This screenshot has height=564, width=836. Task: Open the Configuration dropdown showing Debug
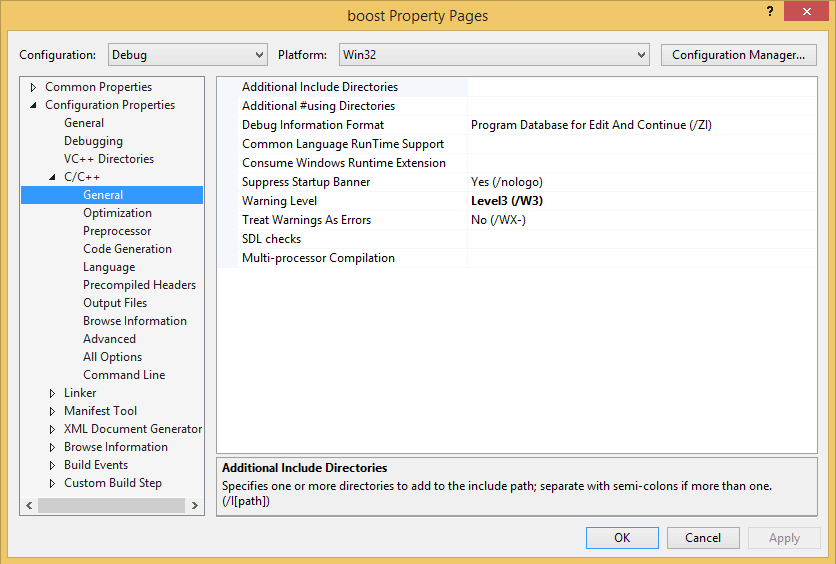(187, 55)
